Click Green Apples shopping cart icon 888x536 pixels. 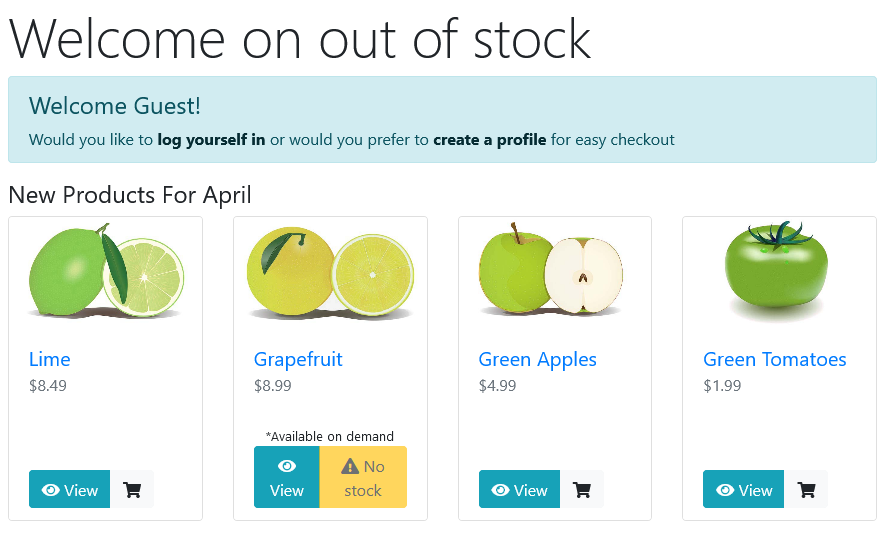582,489
